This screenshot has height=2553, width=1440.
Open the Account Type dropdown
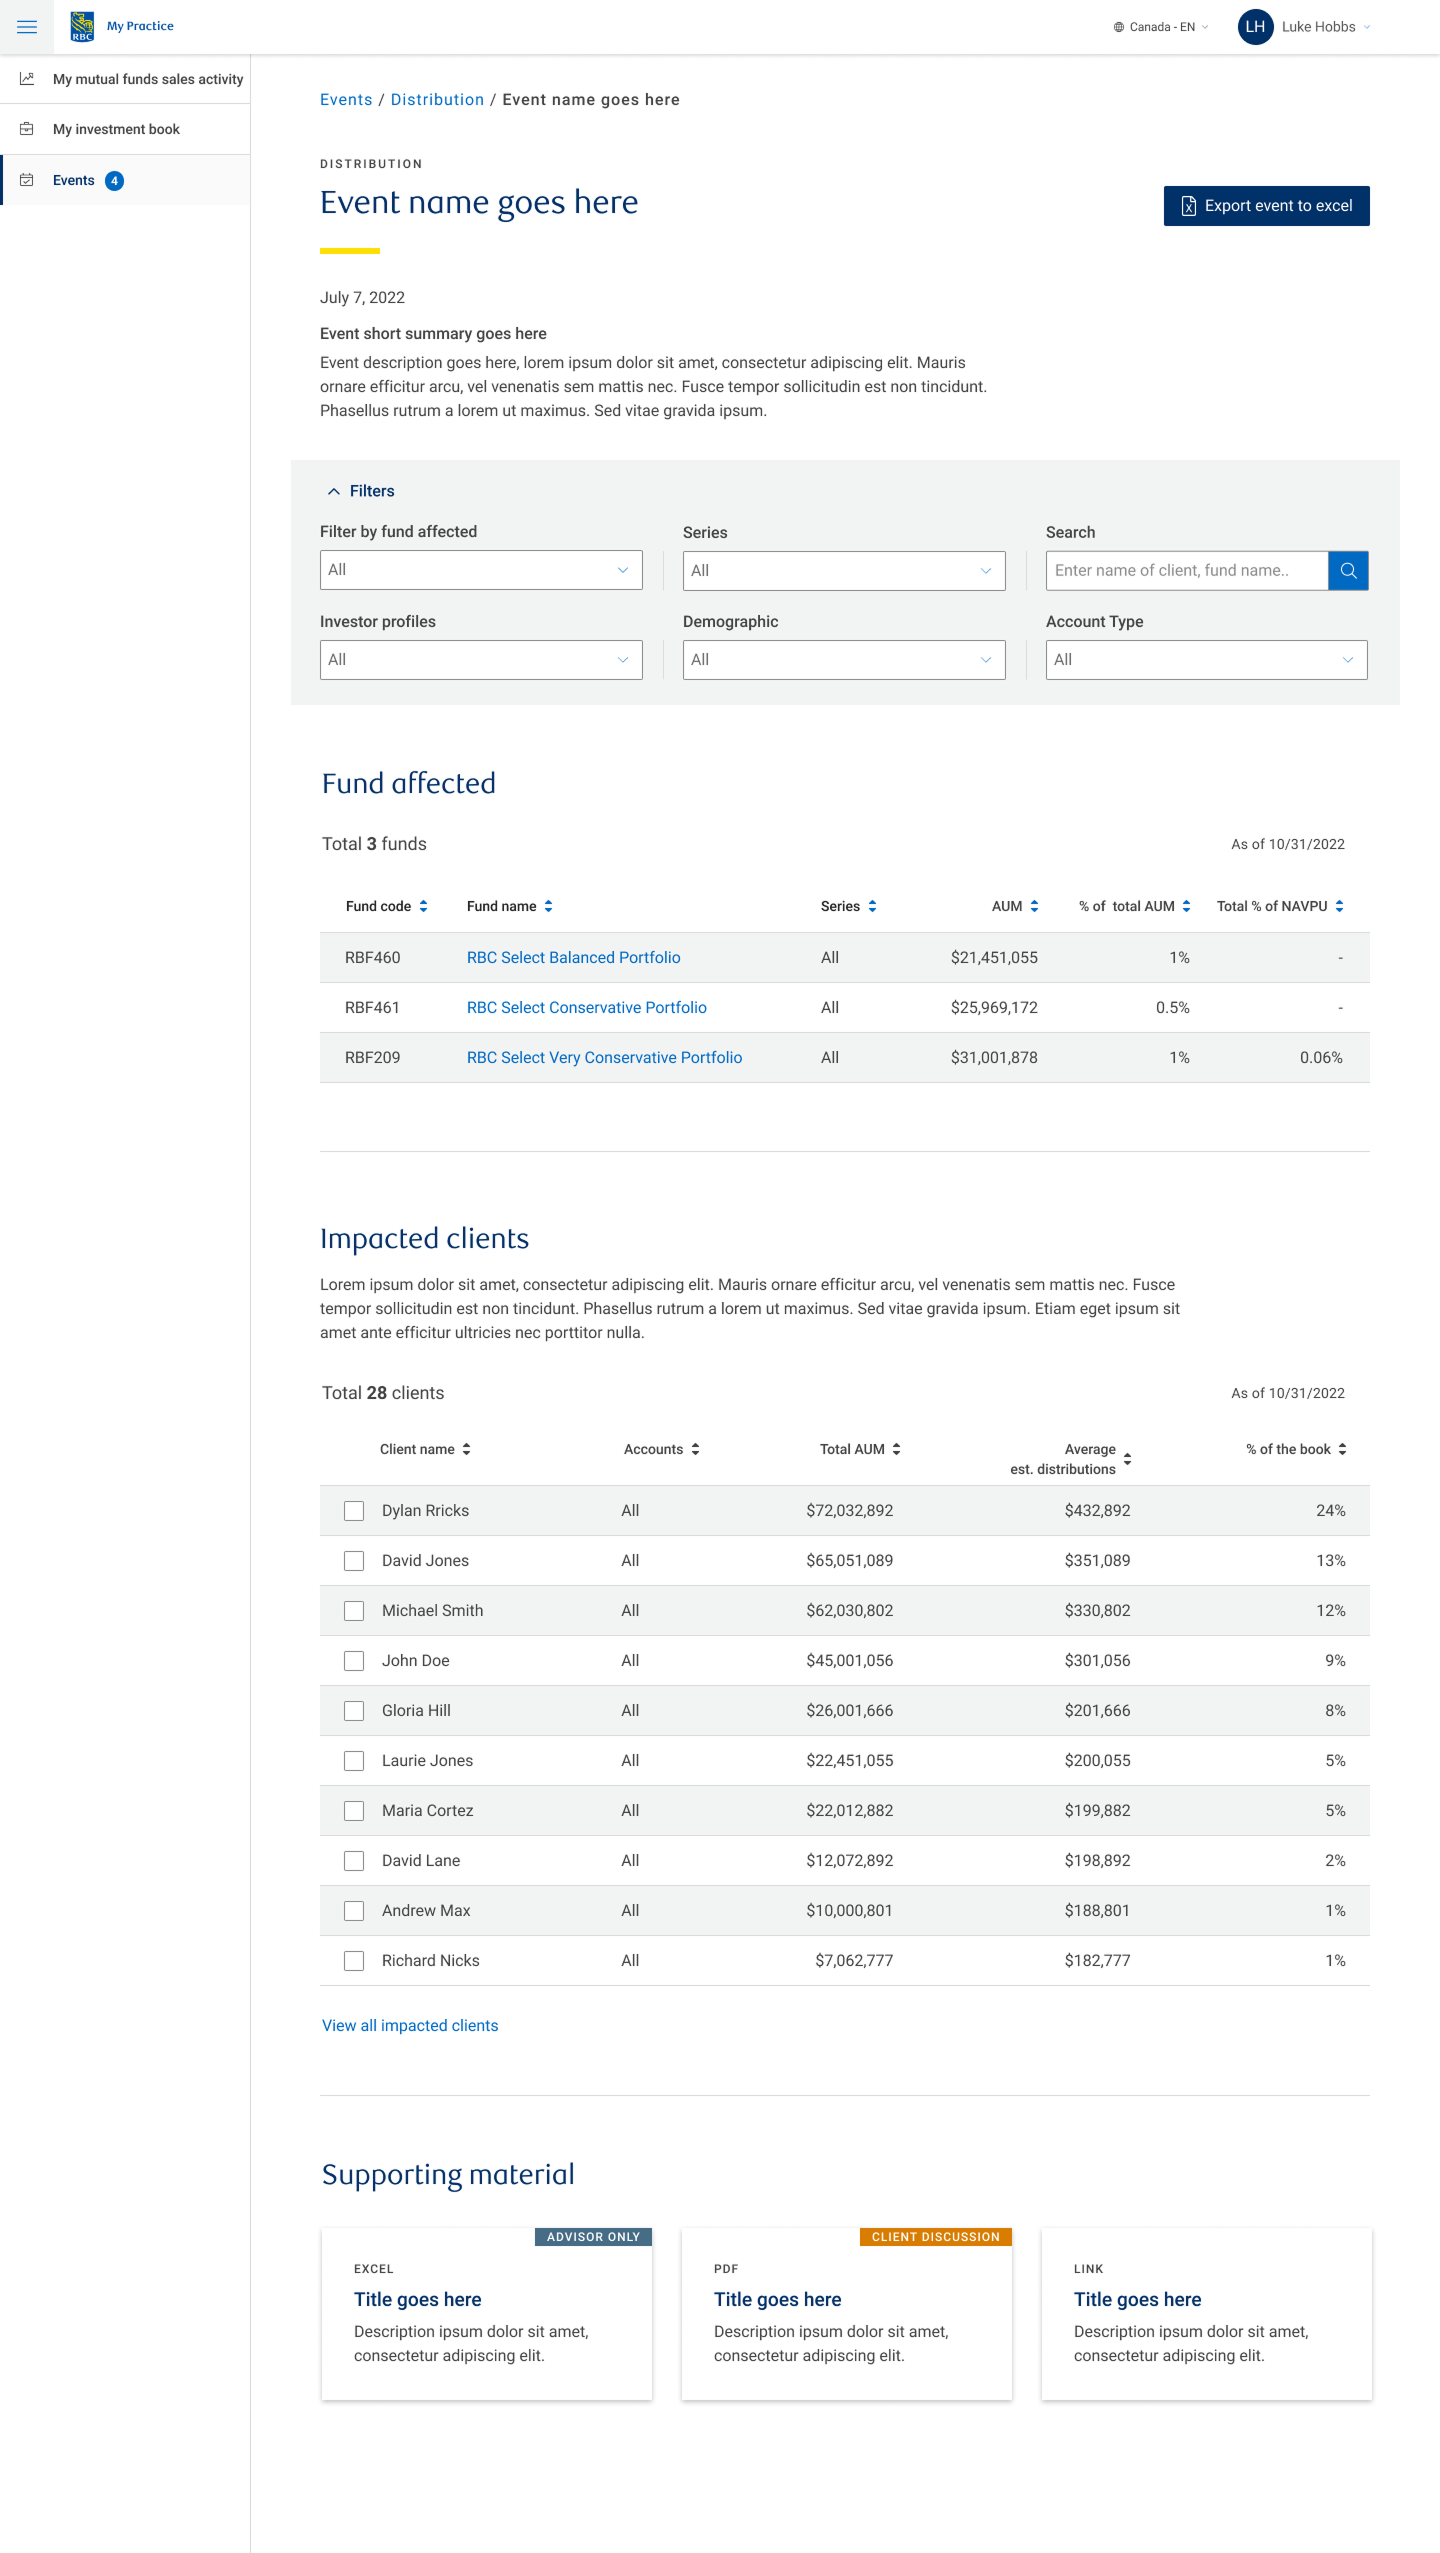(1207, 660)
